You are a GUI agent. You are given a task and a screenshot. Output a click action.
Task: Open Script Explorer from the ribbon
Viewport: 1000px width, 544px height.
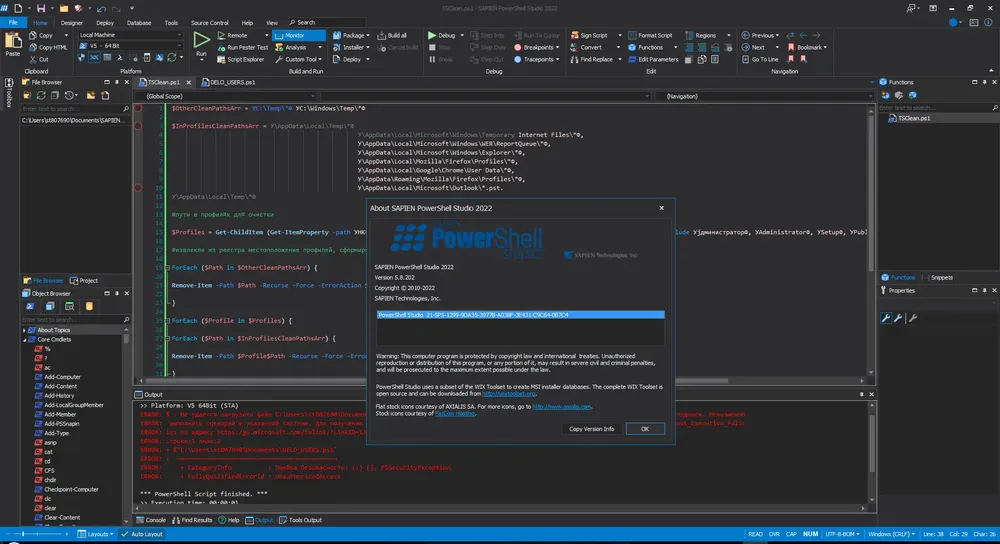(240, 59)
